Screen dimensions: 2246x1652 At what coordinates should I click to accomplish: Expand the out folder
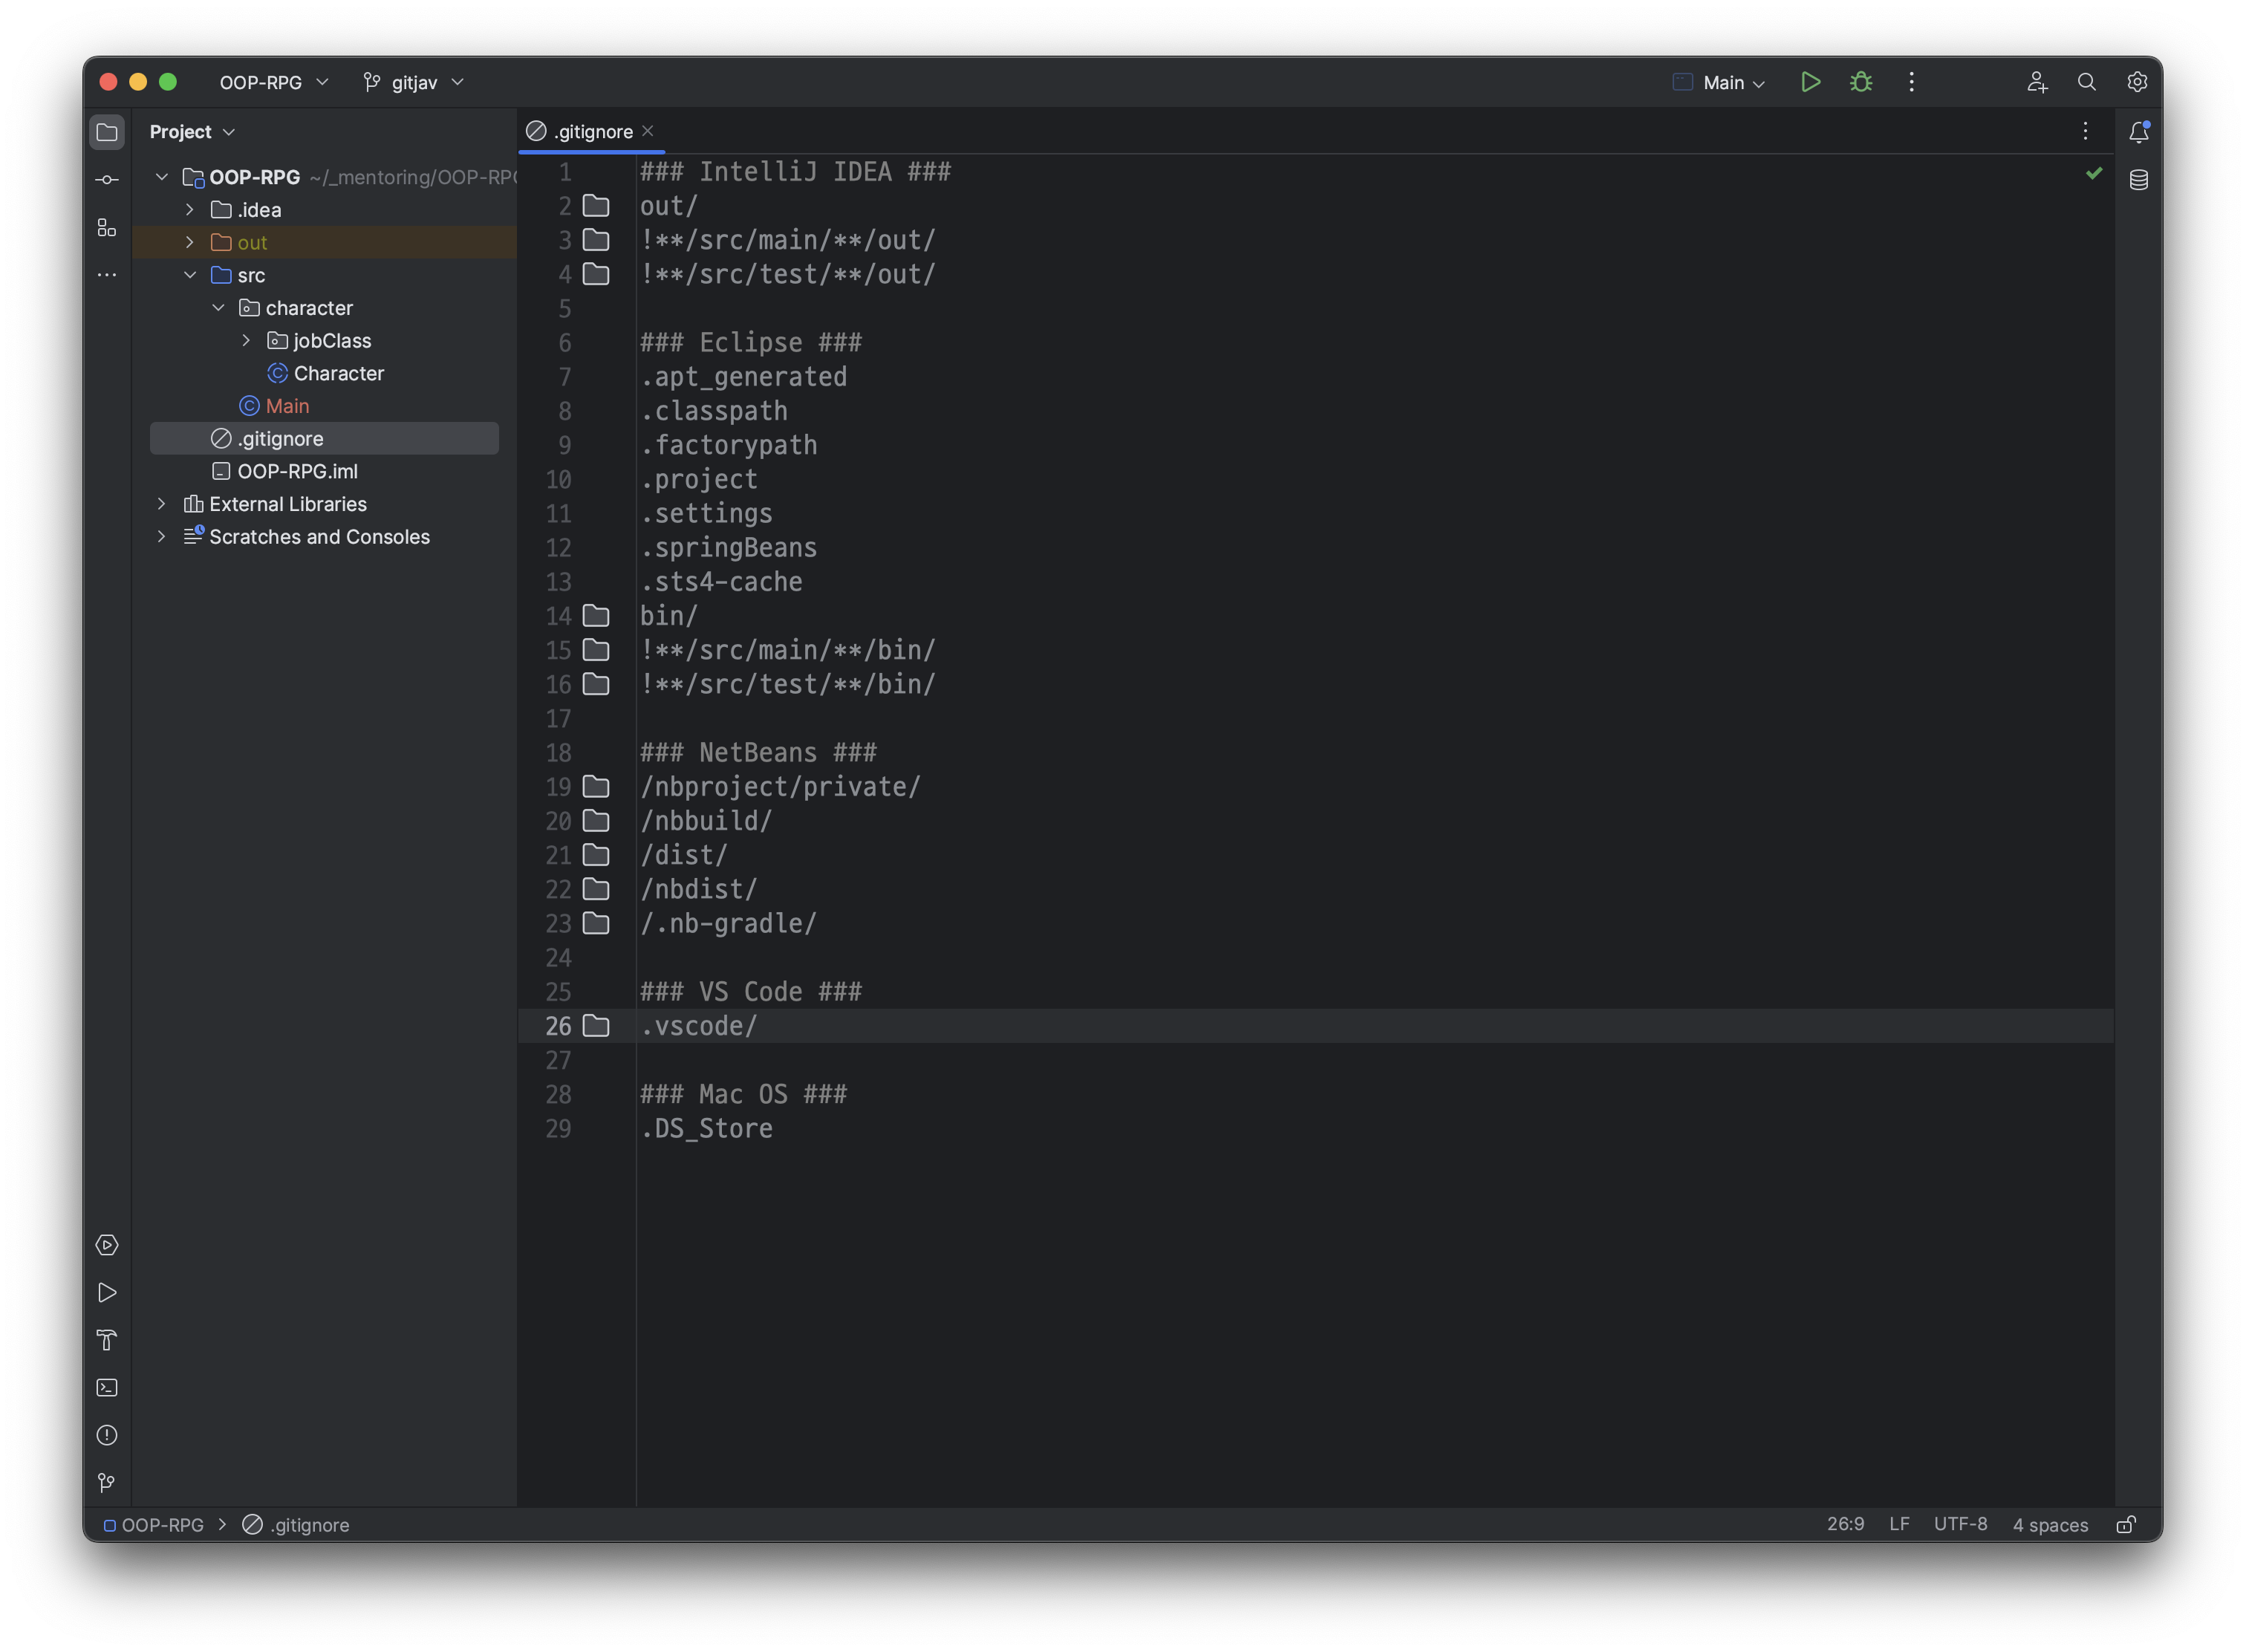[x=190, y=242]
